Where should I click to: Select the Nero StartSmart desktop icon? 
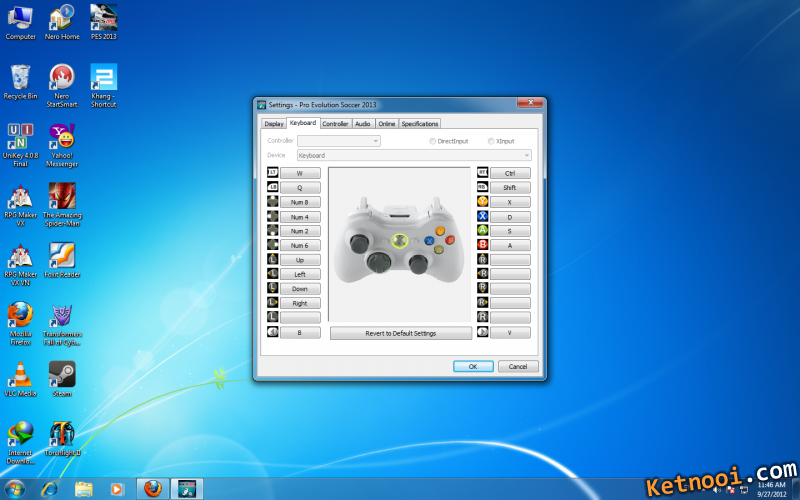[62, 86]
